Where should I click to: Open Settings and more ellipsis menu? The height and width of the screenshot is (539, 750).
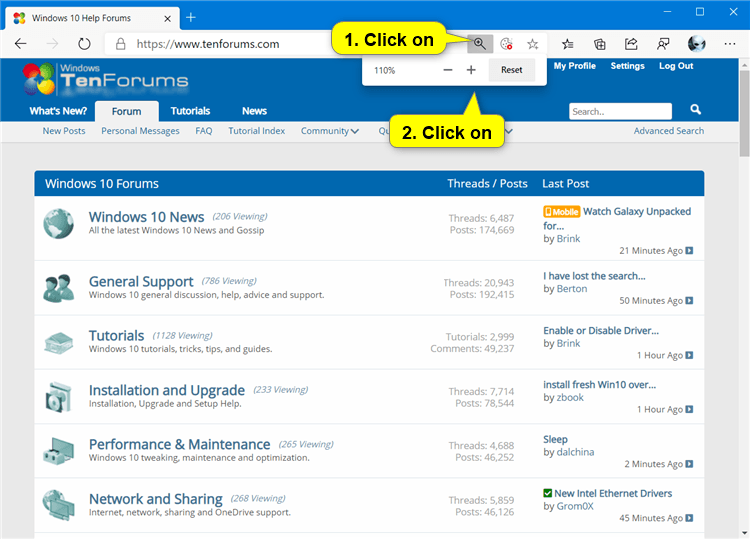click(x=729, y=44)
